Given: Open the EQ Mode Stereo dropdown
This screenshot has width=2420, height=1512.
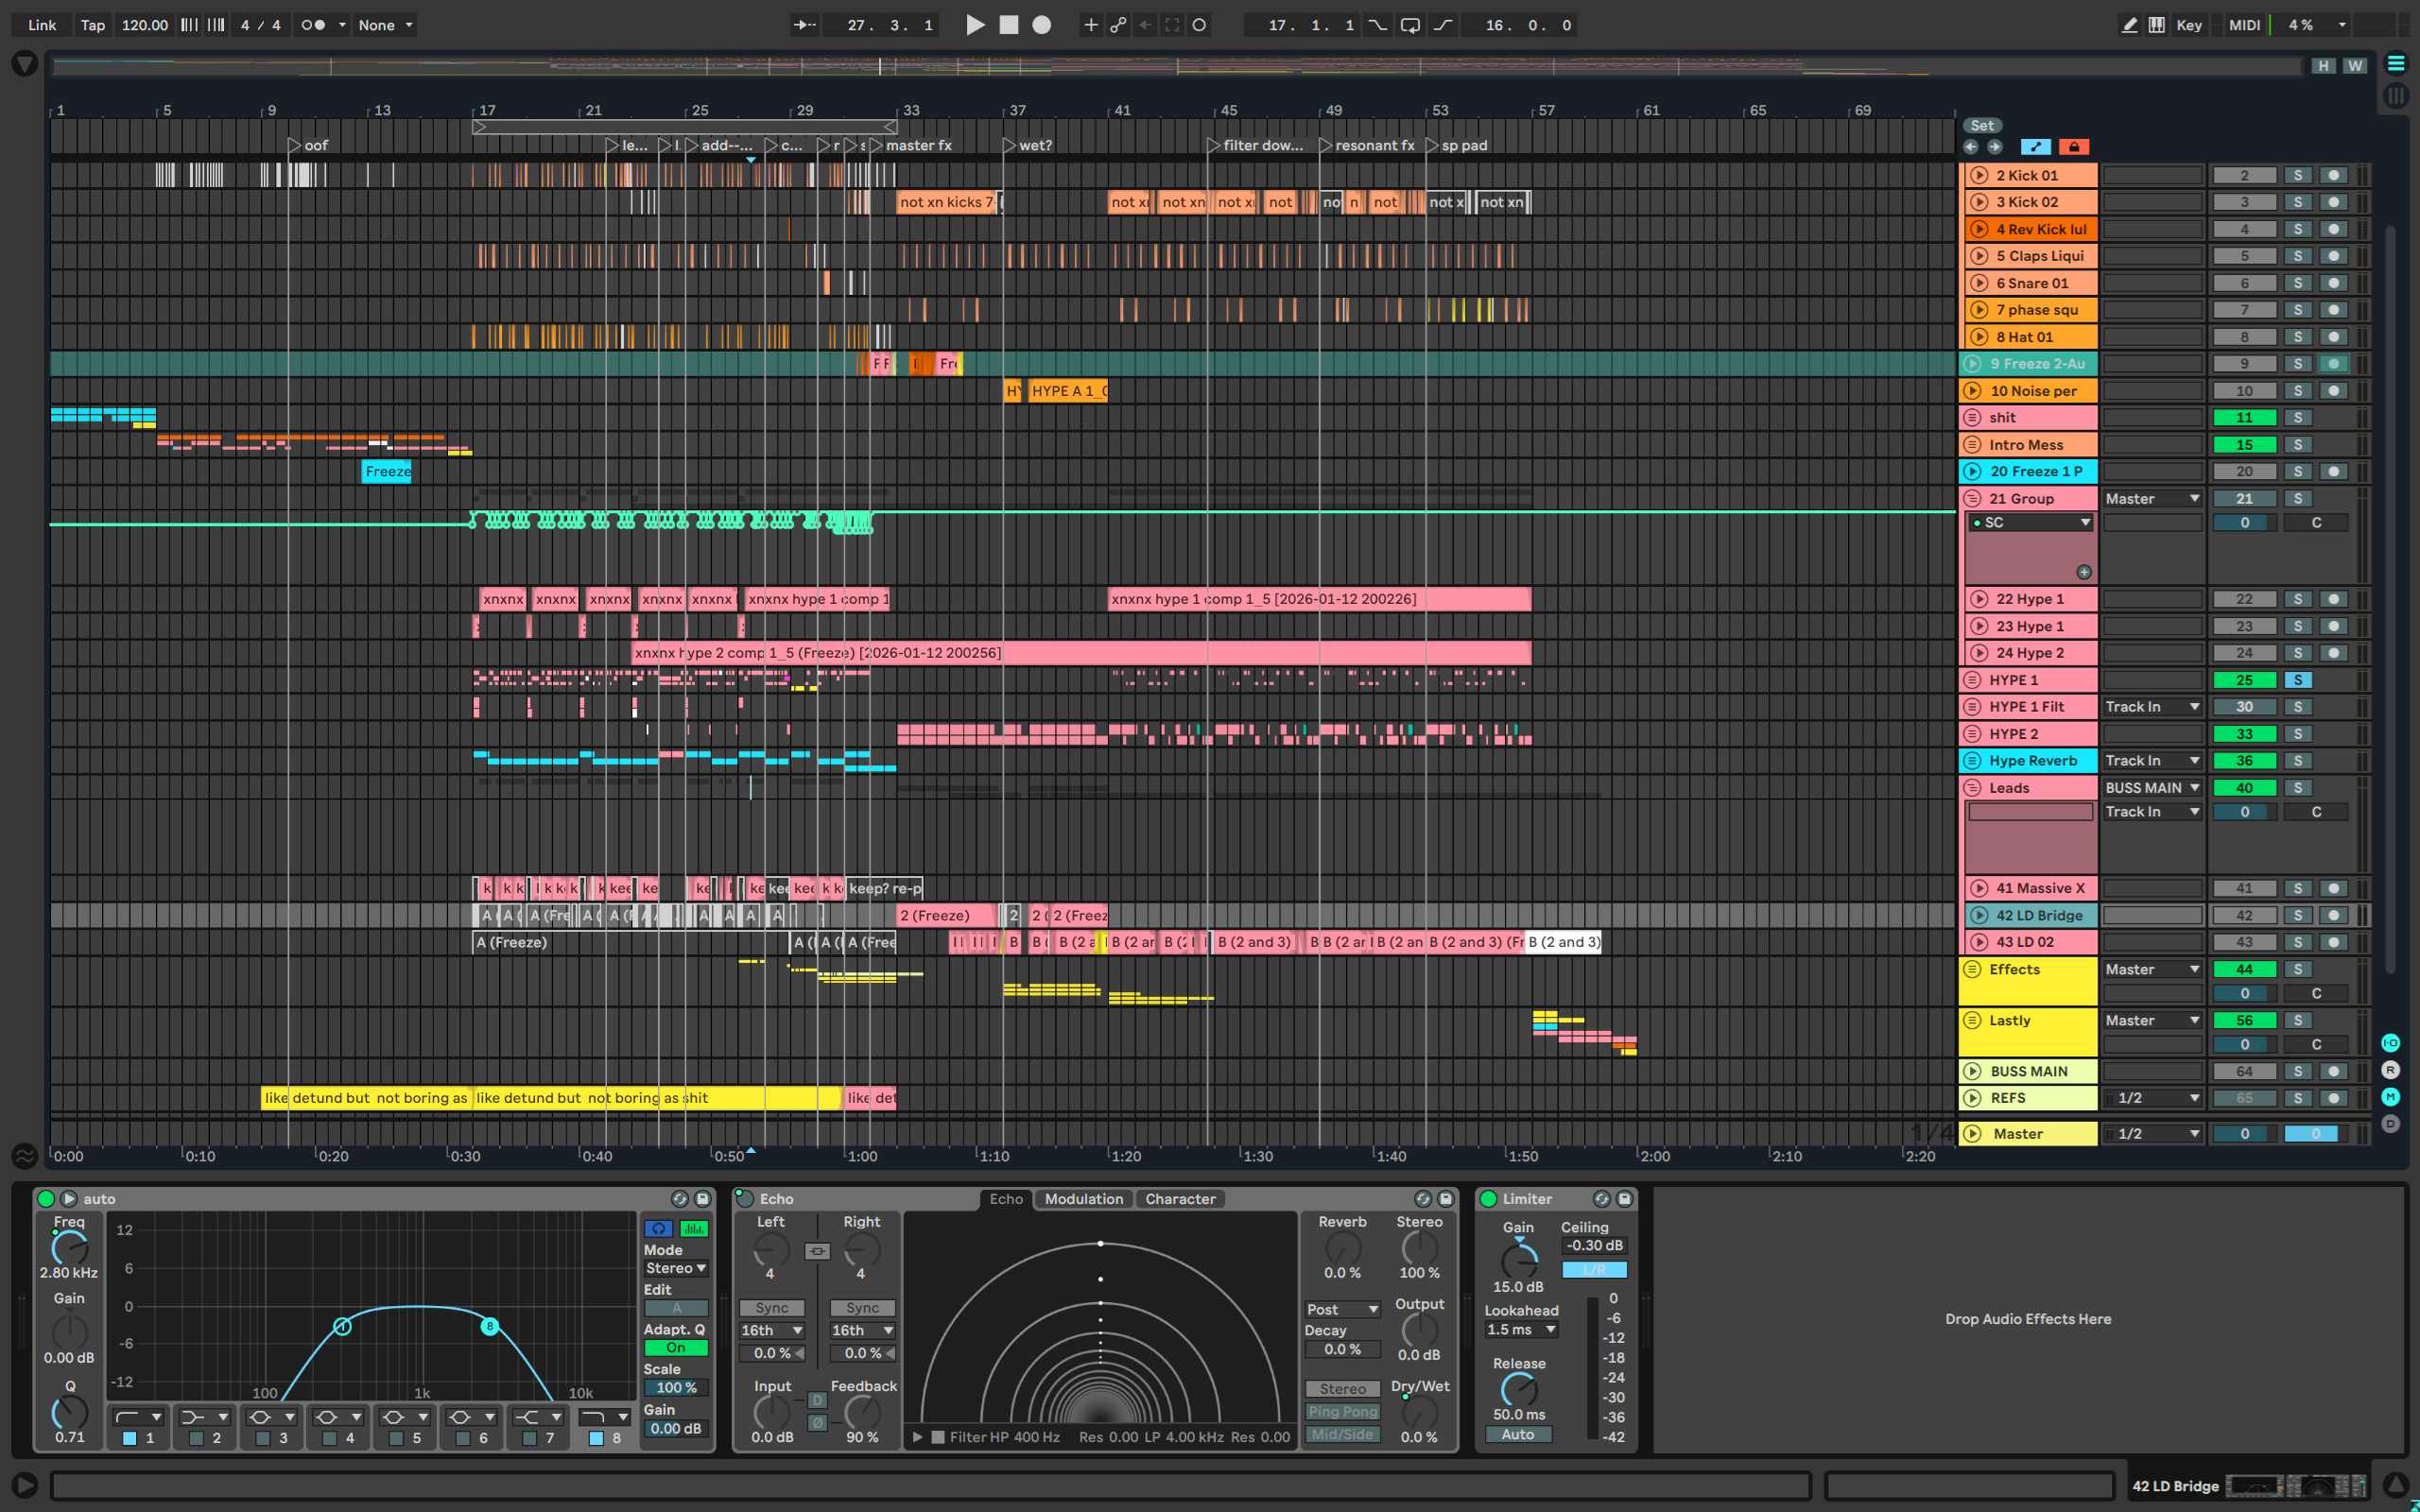Looking at the screenshot, I should click(676, 1268).
